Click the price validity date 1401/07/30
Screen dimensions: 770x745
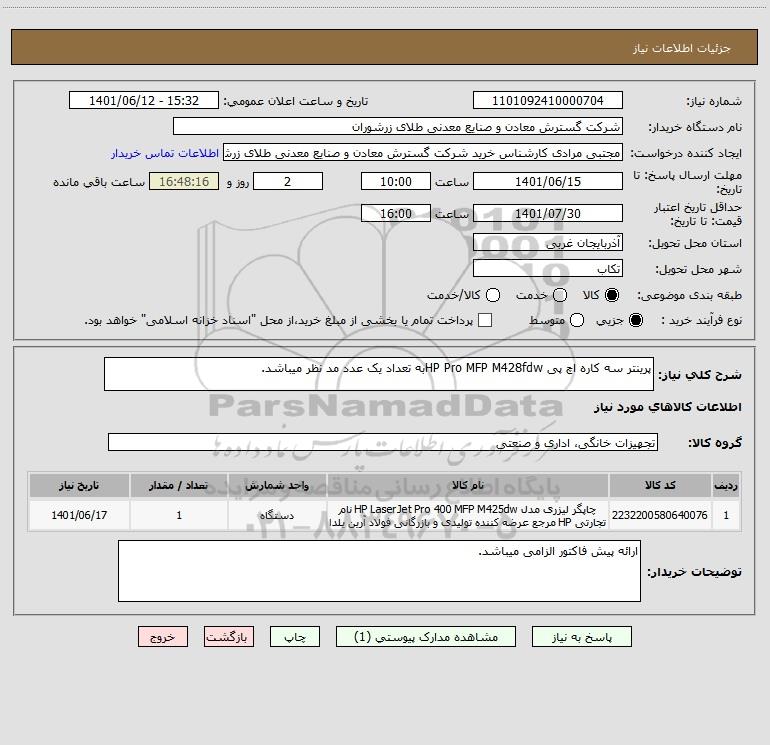click(548, 213)
